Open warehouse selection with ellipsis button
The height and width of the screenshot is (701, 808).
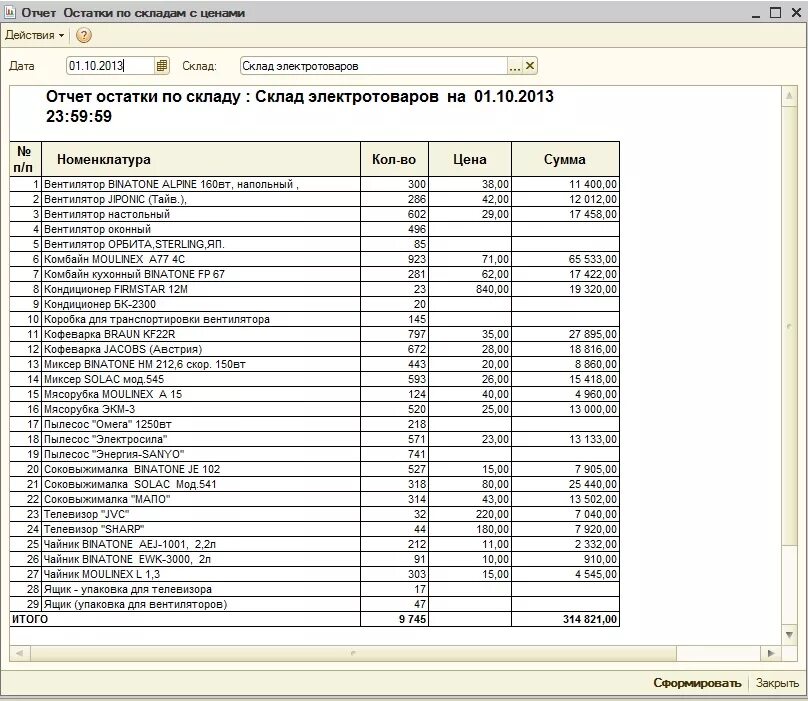tap(514, 66)
